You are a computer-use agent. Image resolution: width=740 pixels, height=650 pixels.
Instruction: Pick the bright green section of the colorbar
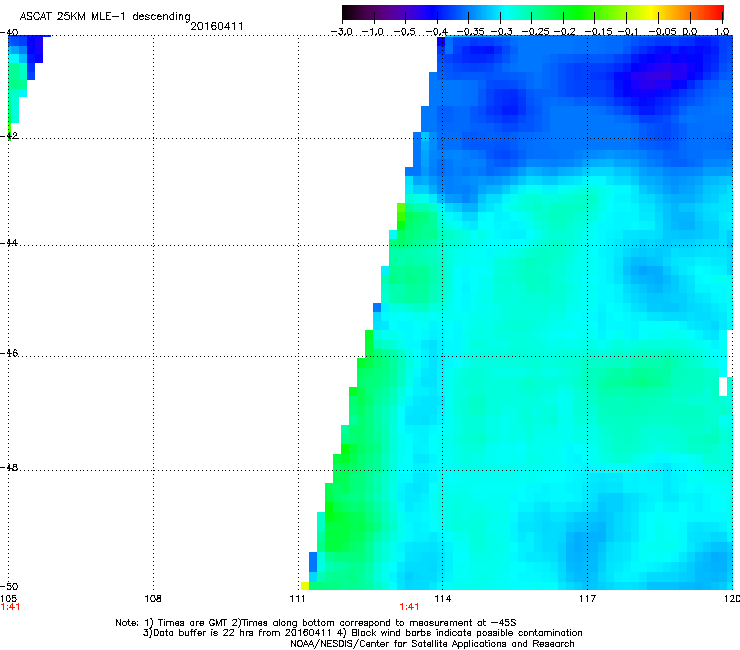tap(578, 12)
